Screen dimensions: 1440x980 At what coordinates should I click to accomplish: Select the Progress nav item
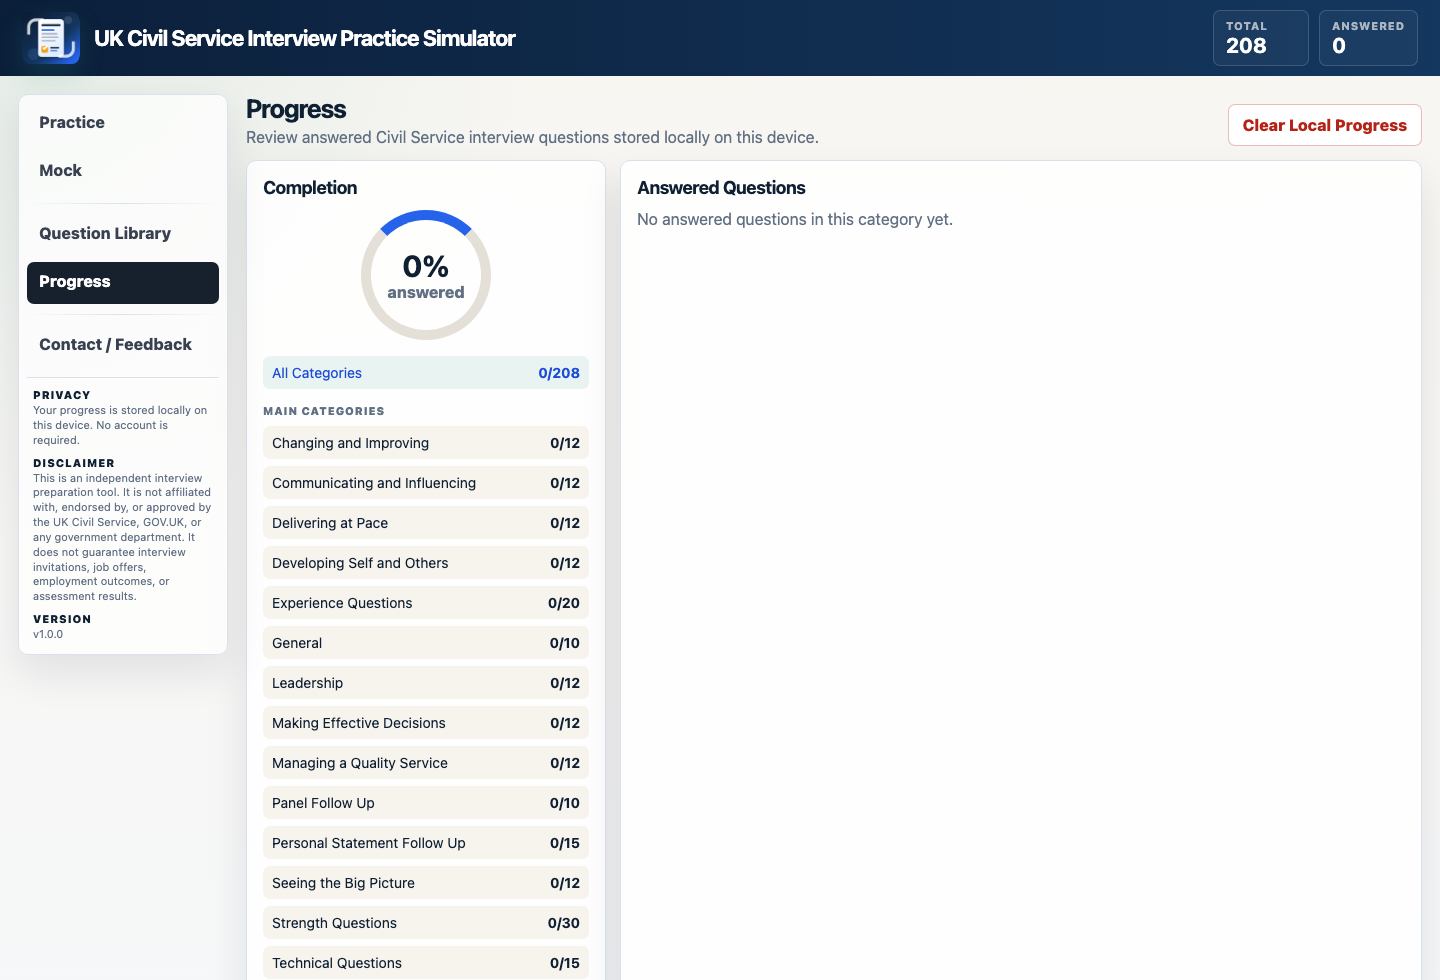click(123, 283)
